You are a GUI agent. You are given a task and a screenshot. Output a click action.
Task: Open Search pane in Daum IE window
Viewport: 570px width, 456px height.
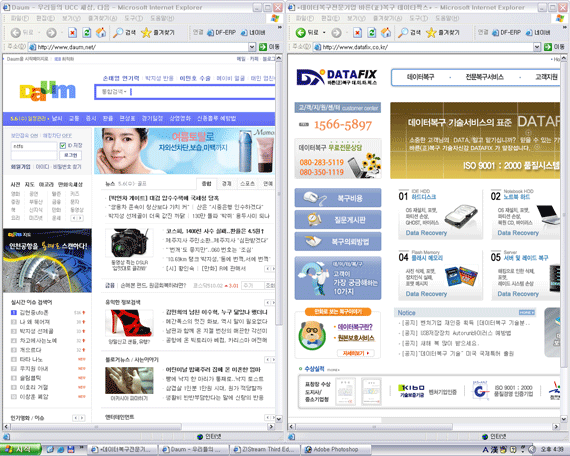(x=124, y=33)
